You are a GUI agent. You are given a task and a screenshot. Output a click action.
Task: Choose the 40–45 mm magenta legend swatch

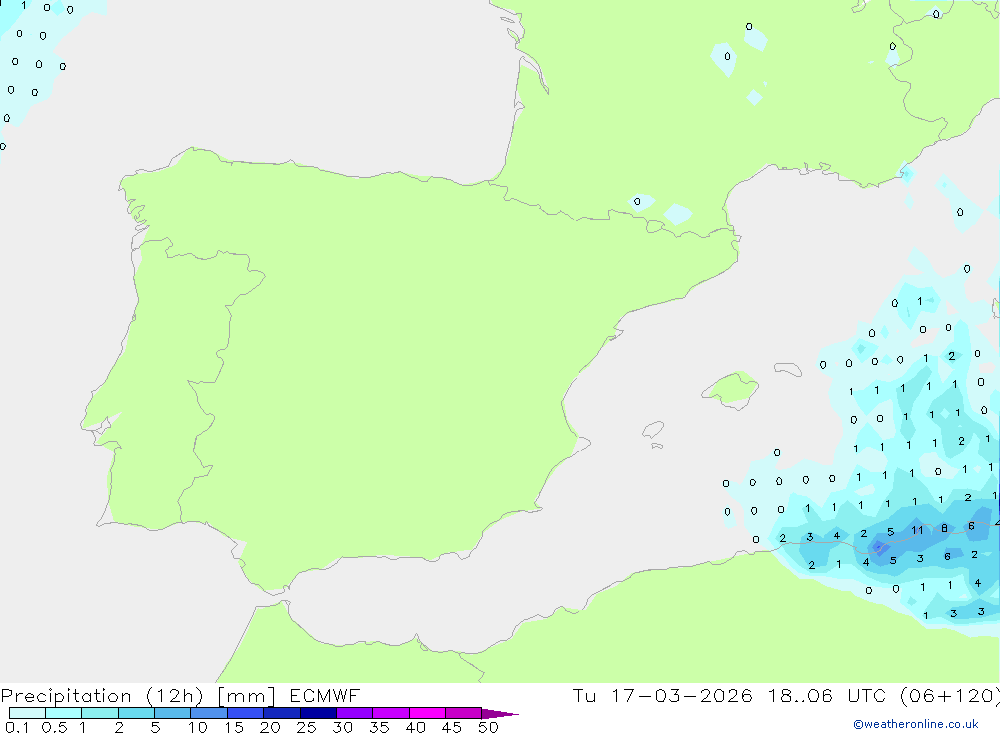point(427,713)
